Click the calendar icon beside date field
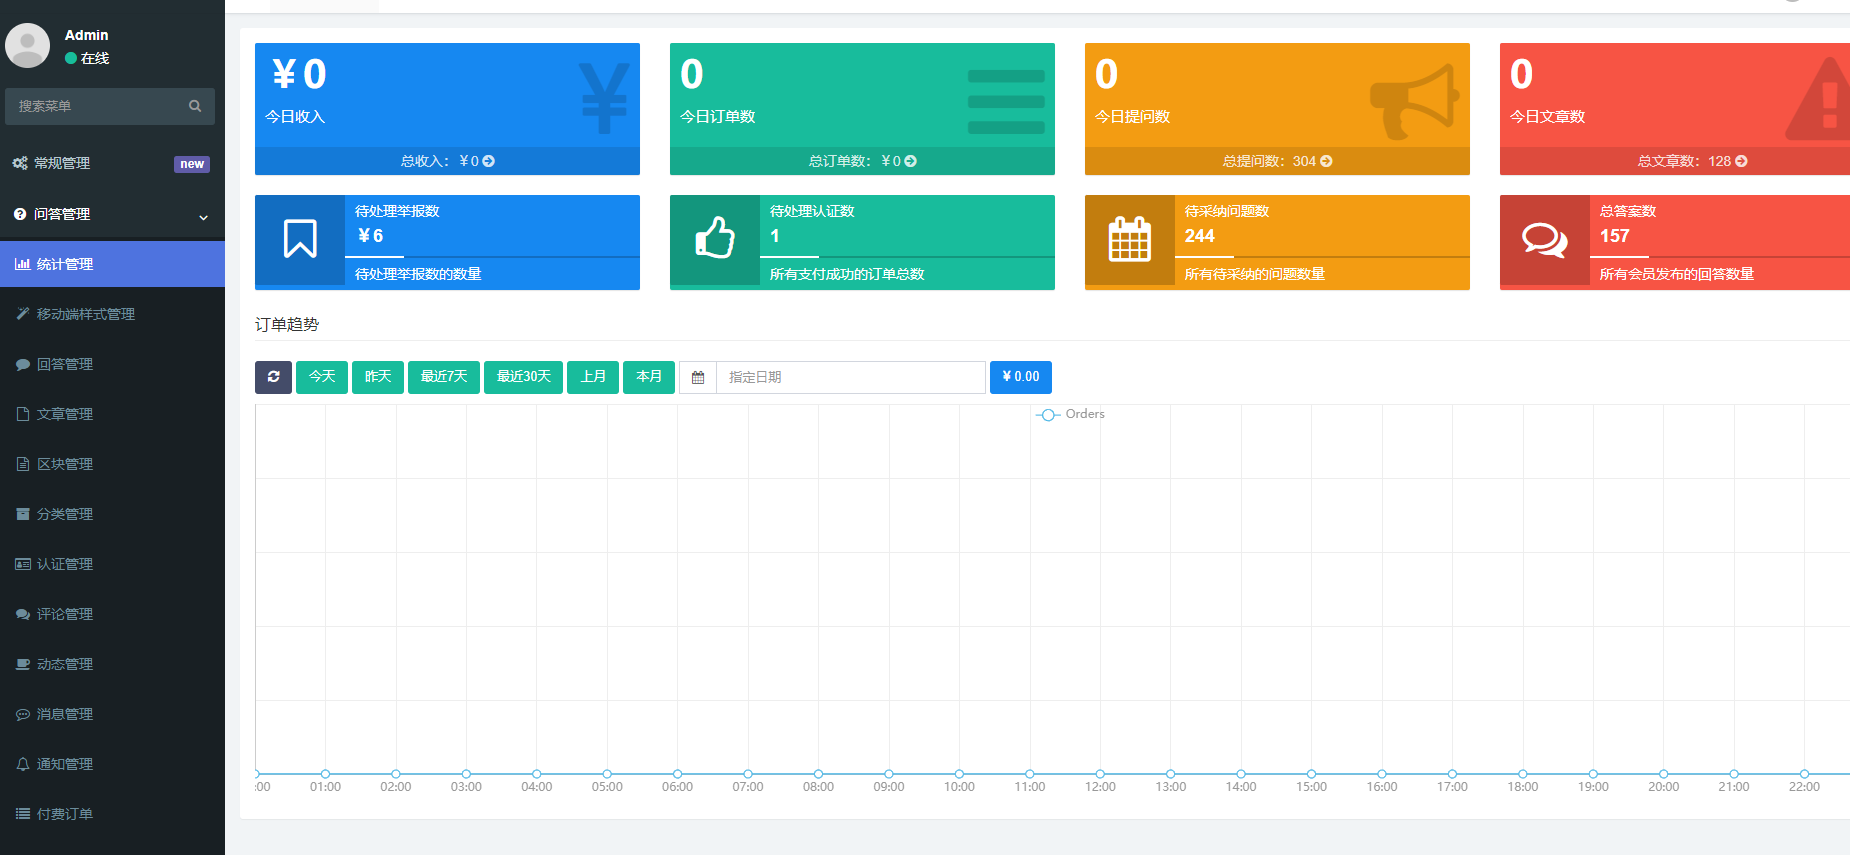Image resolution: width=1850 pixels, height=855 pixels. pos(698,377)
